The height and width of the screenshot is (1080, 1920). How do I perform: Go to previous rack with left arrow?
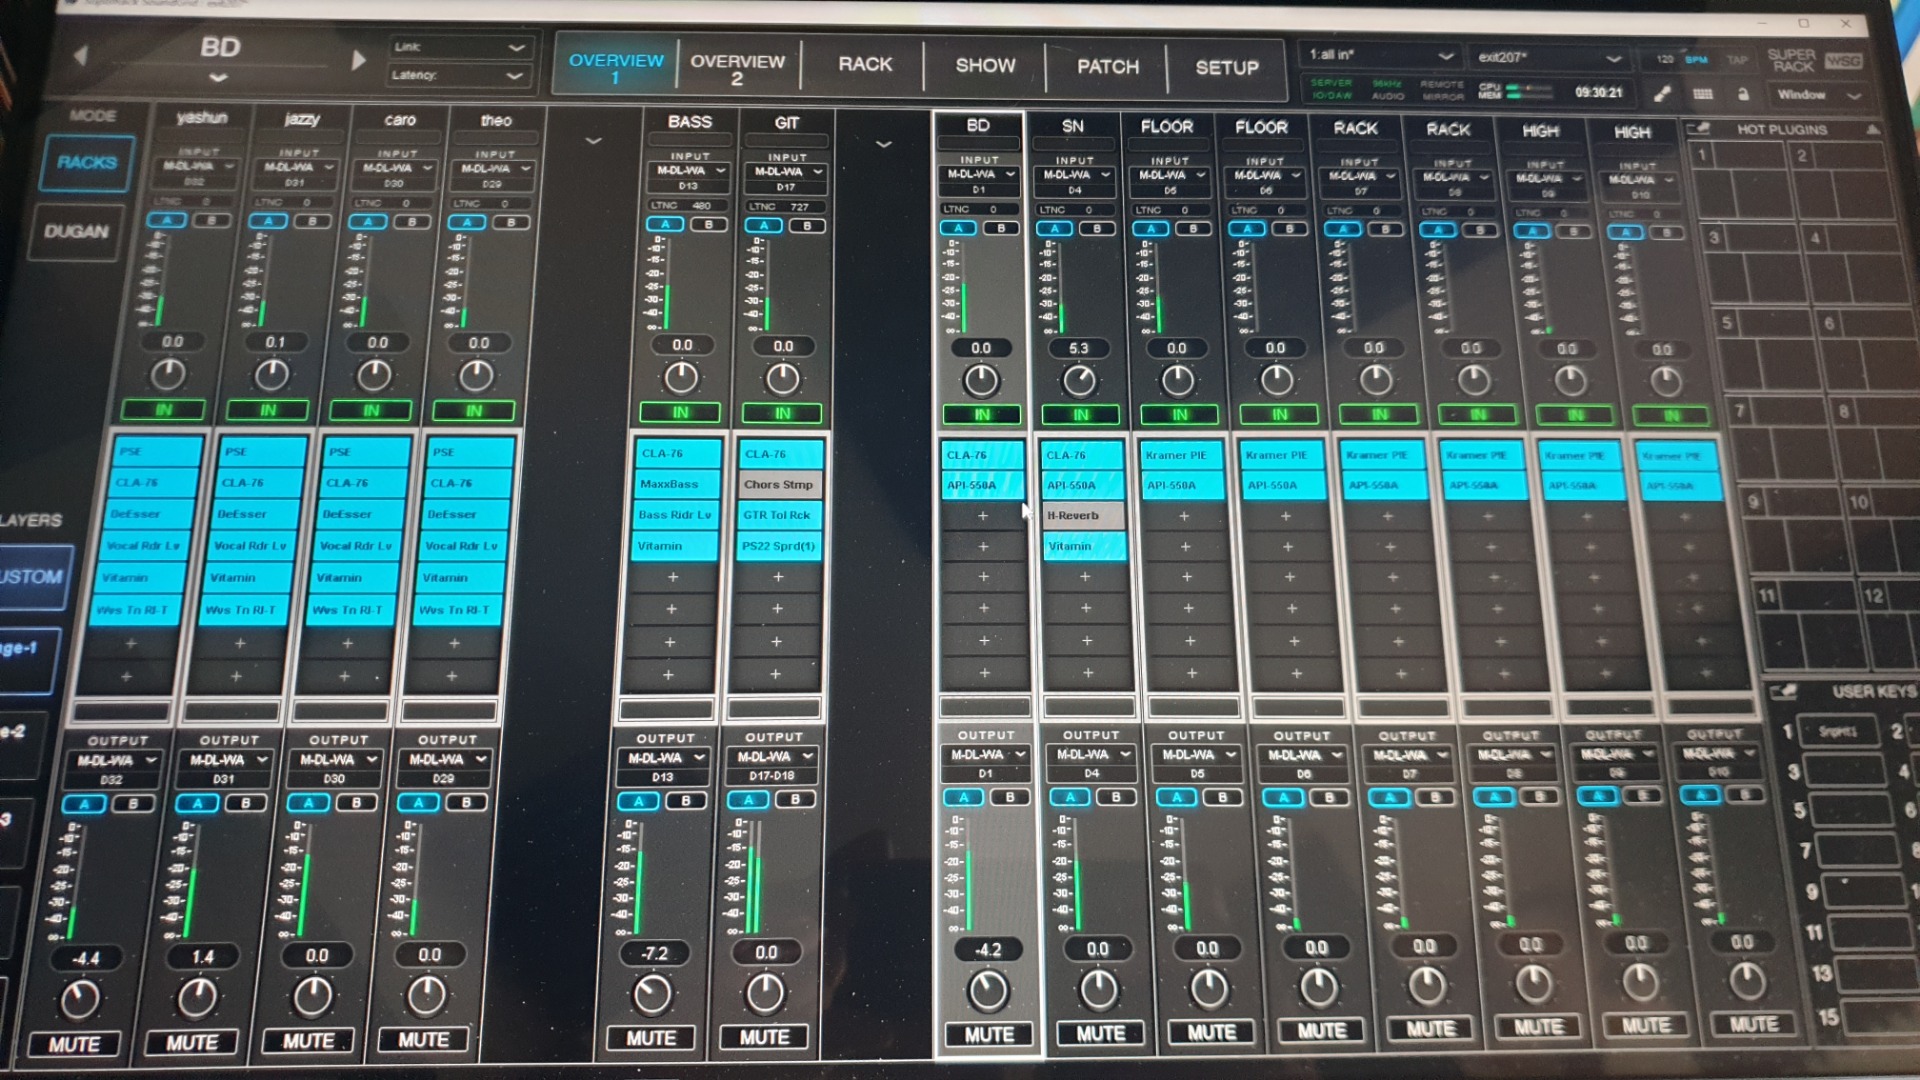tap(82, 56)
